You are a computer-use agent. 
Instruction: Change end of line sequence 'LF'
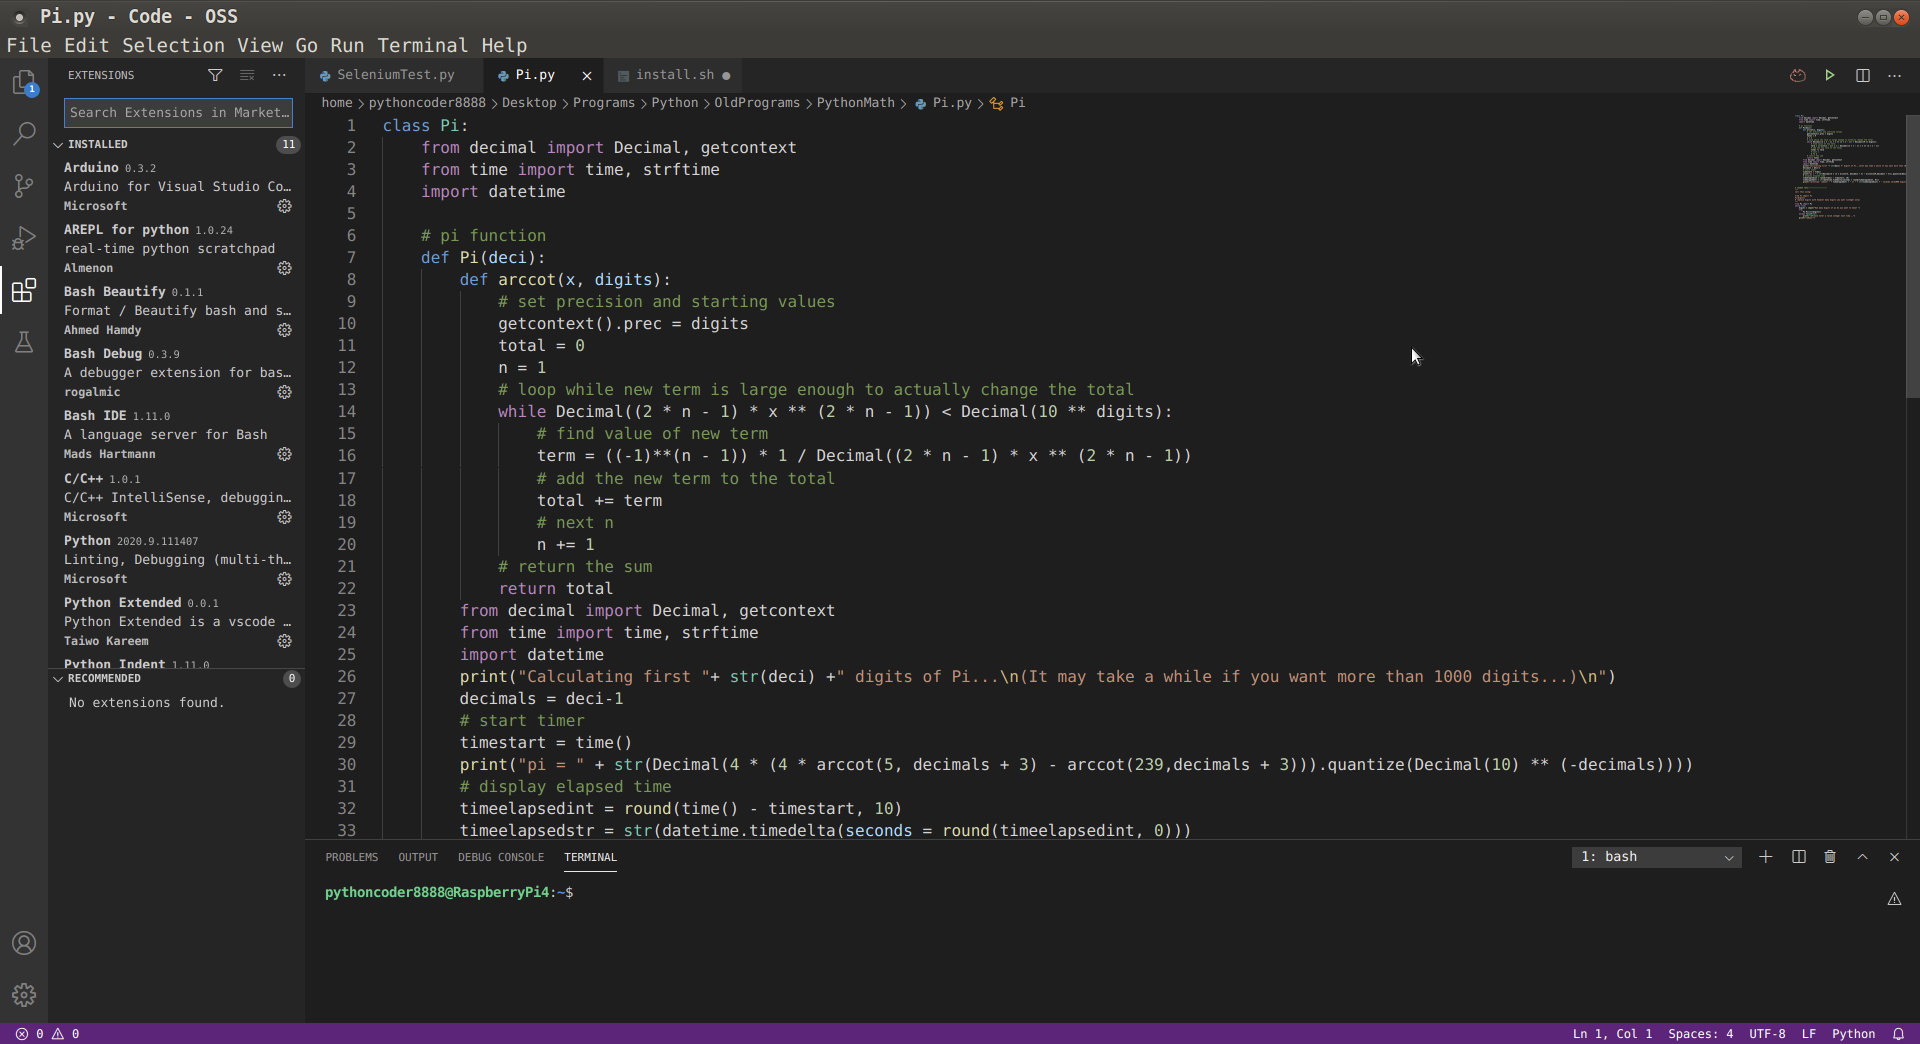[x=1809, y=1034]
